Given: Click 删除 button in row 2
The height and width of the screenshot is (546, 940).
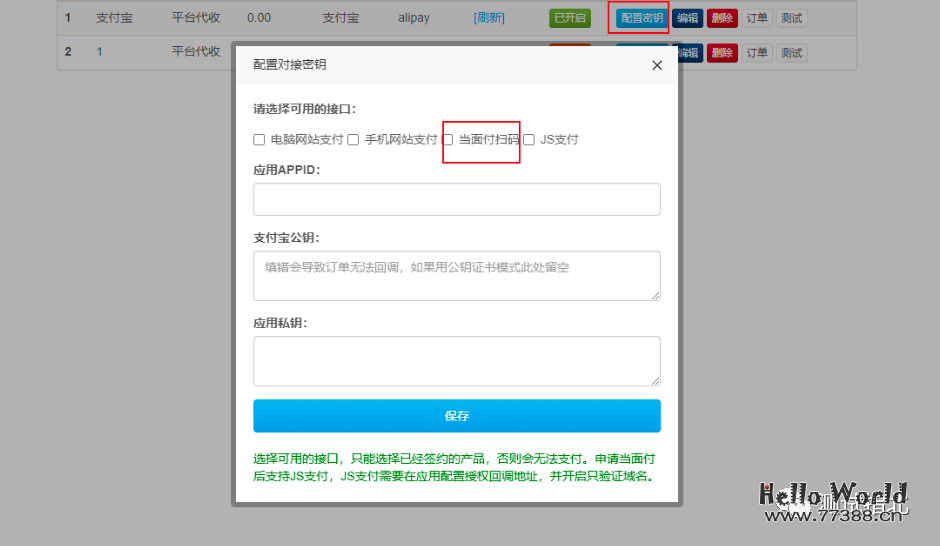Looking at the screenshot, I should pyautogui.click(x=722, y=53).
